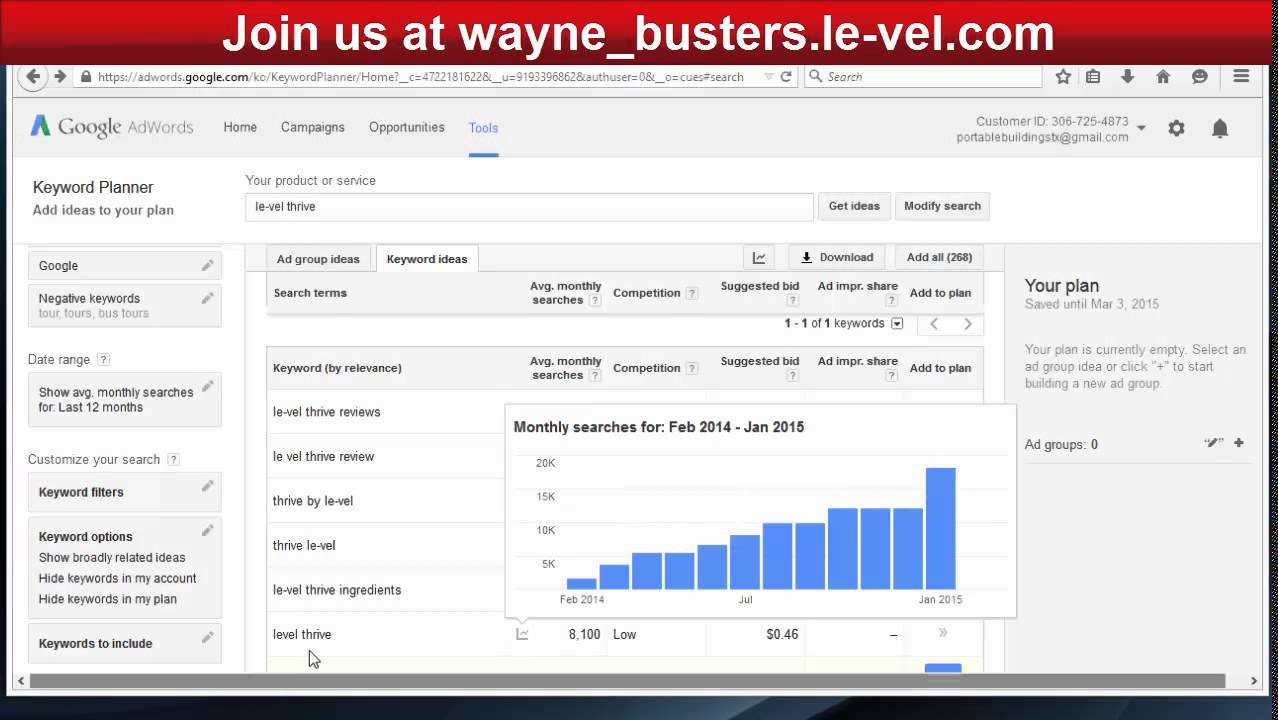This screenshot has width=1278, height=720.
Task: Click the 'le-vel thrive reviews' keyword
Action: tap(326, 412)
